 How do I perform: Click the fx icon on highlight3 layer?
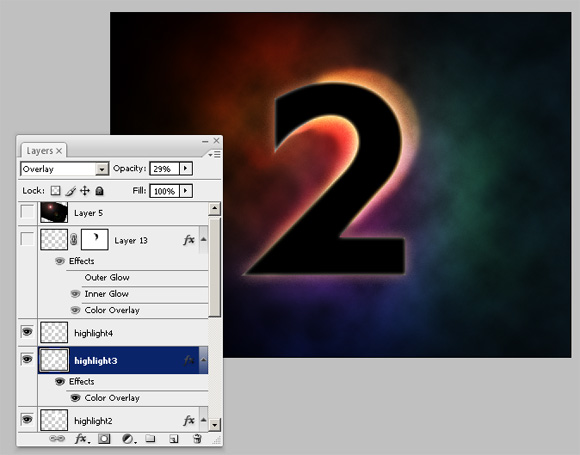(189, 360)
